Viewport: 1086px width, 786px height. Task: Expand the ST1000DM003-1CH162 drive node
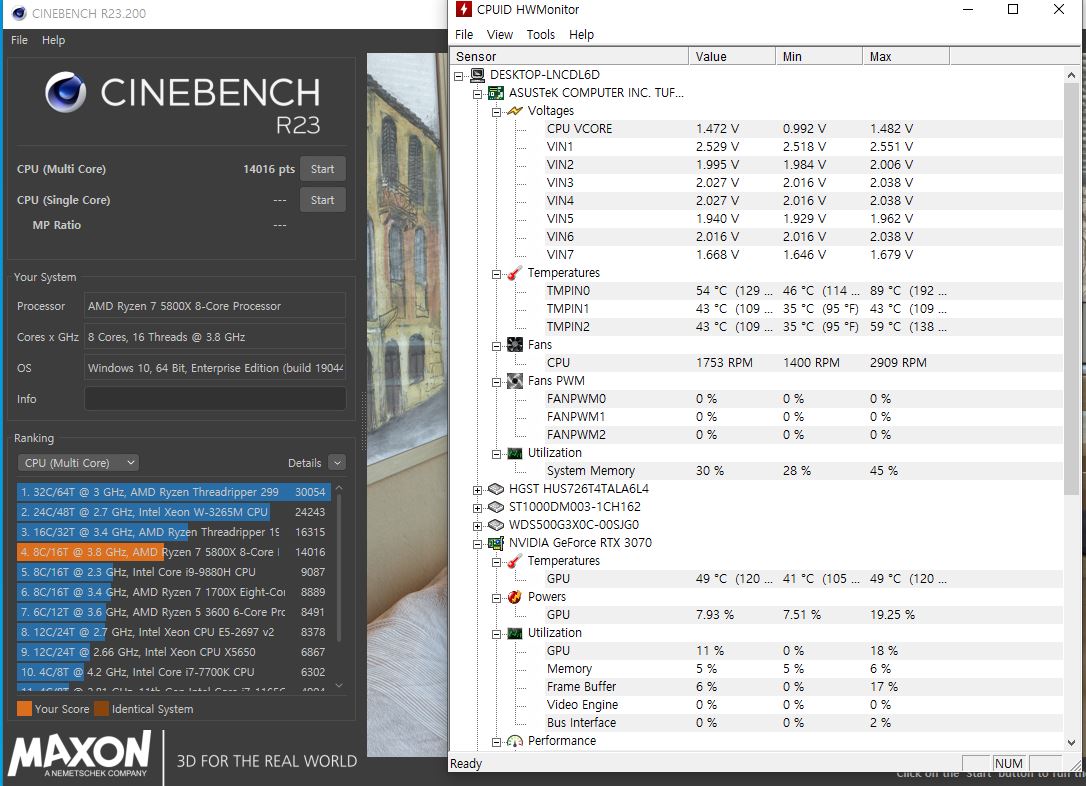point(477,508)
